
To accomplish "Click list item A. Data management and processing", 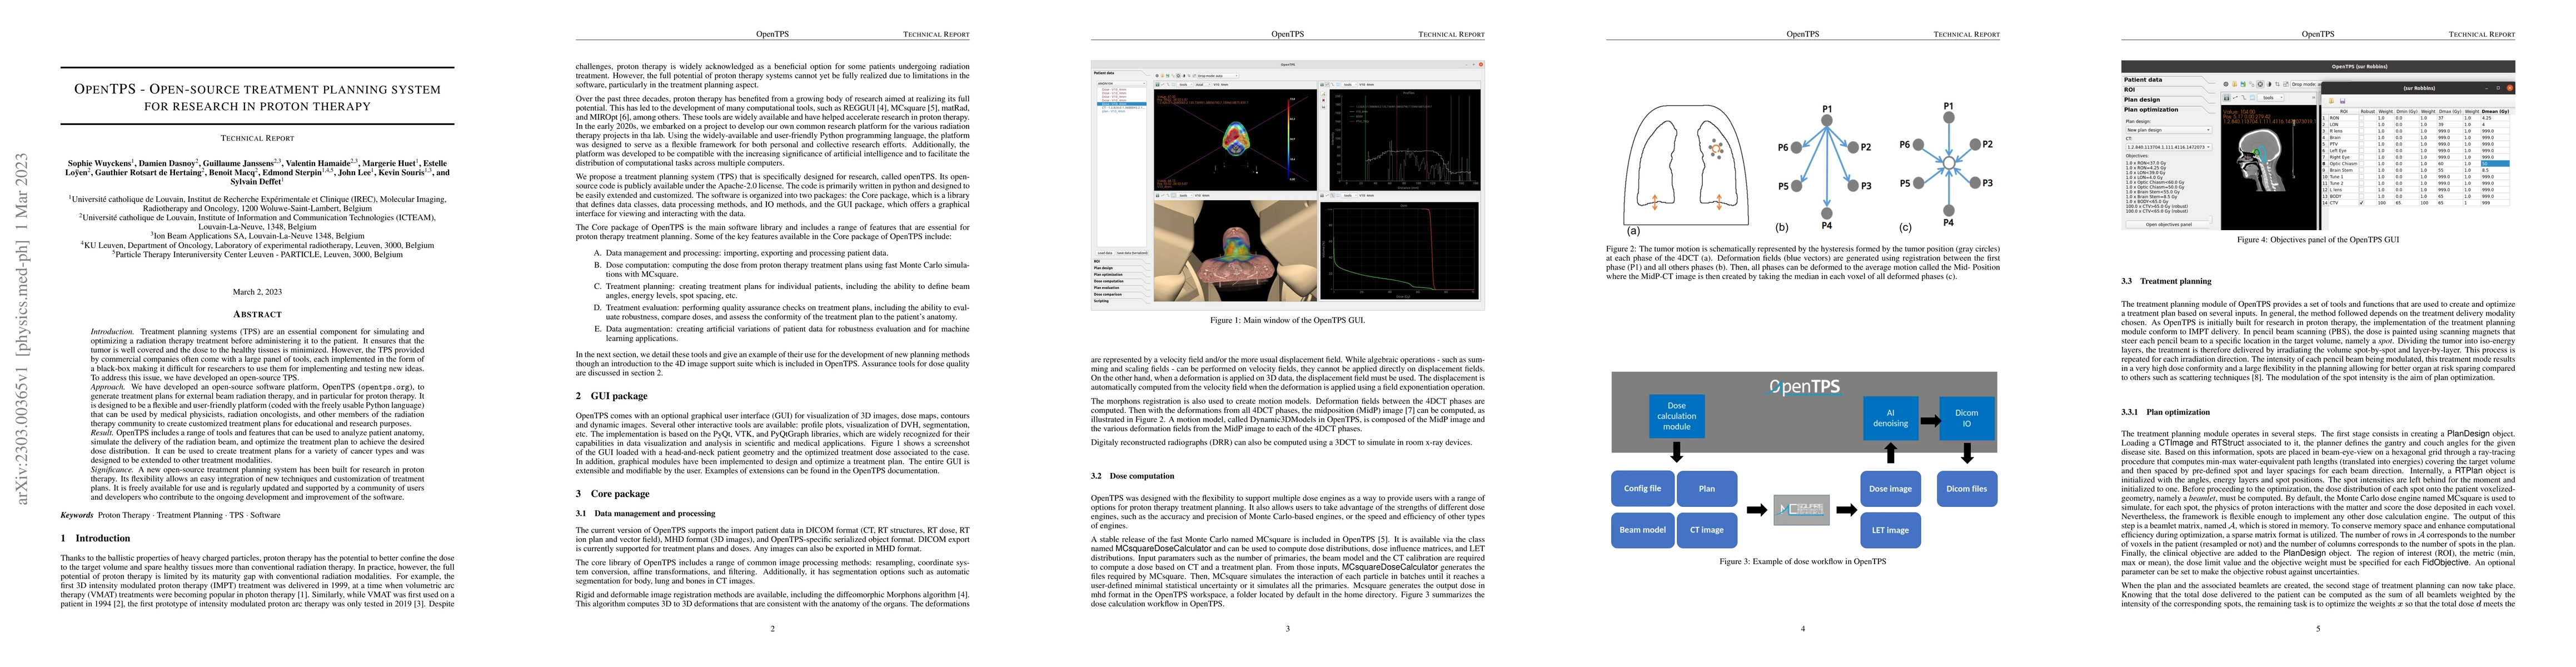I will click(741, 253).
